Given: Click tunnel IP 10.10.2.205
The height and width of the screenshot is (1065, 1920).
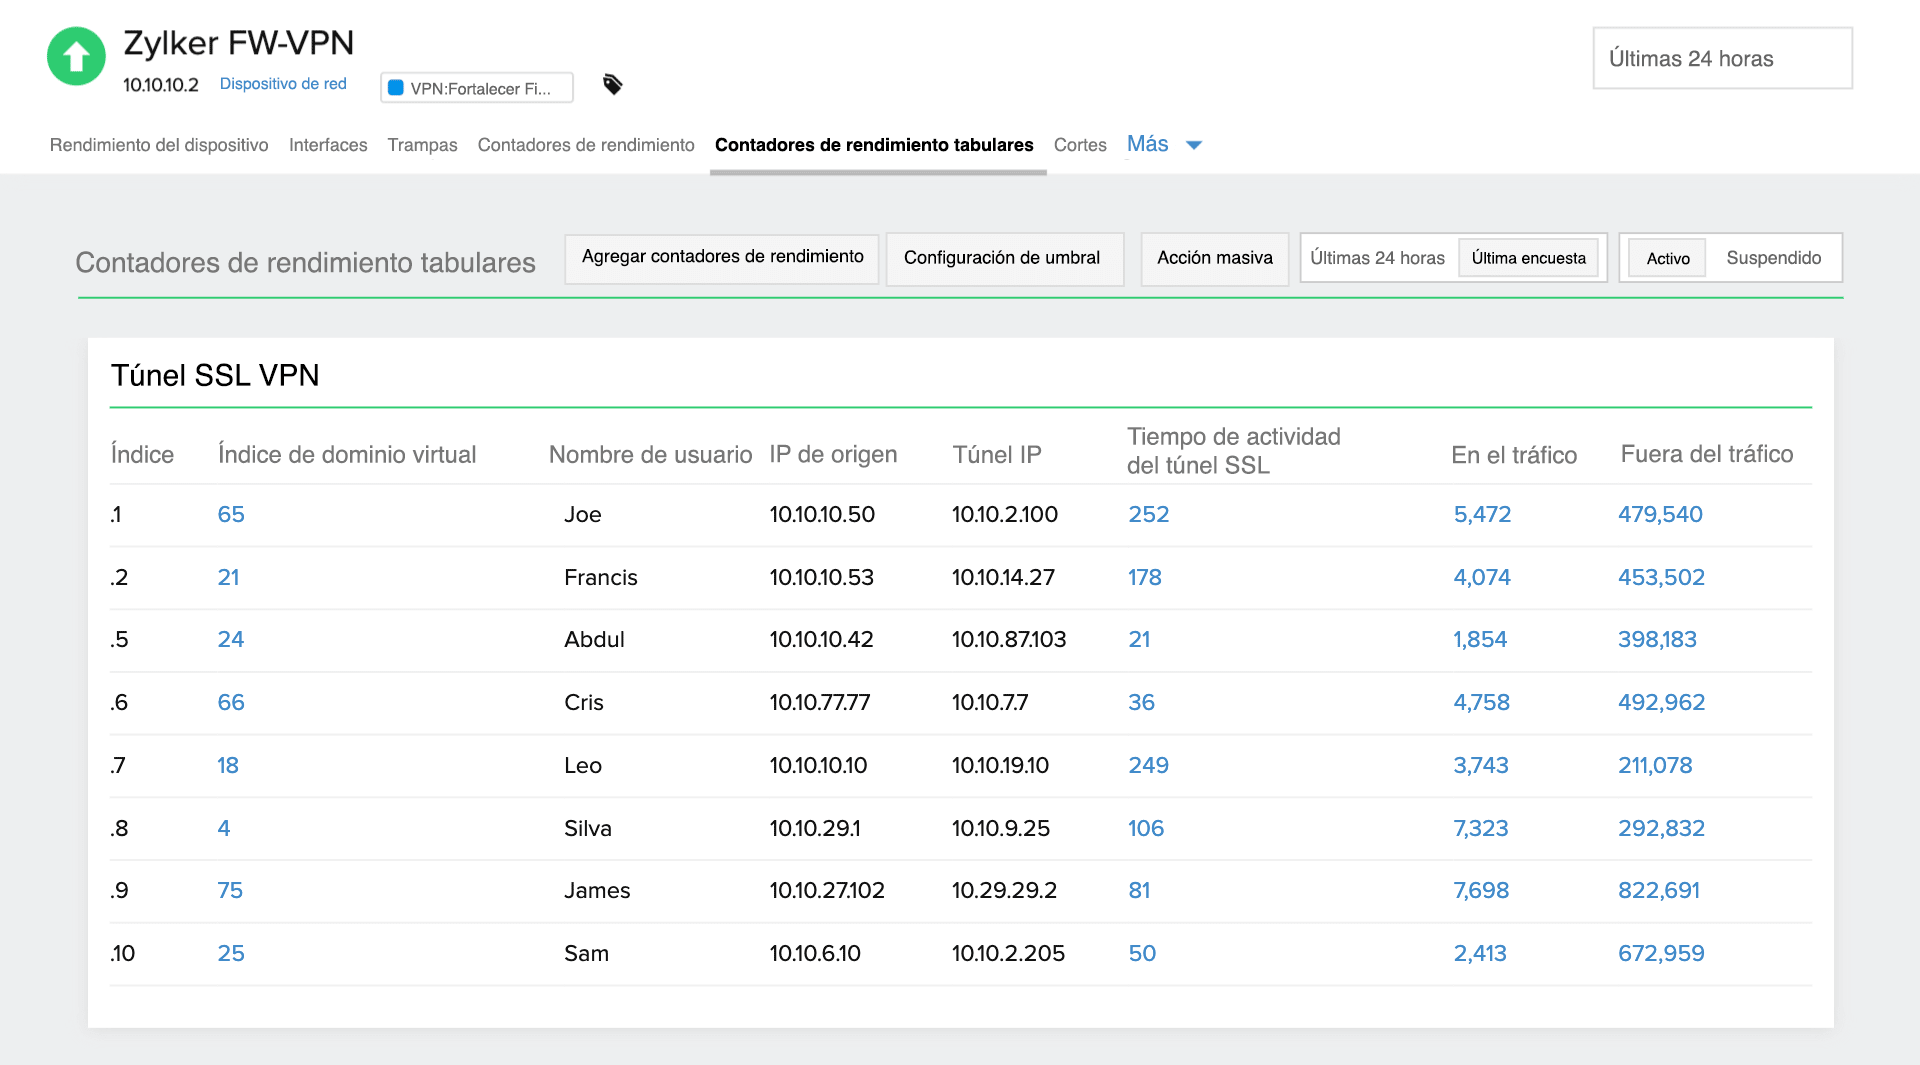Looking at the screenshot, I should 1008,954.
